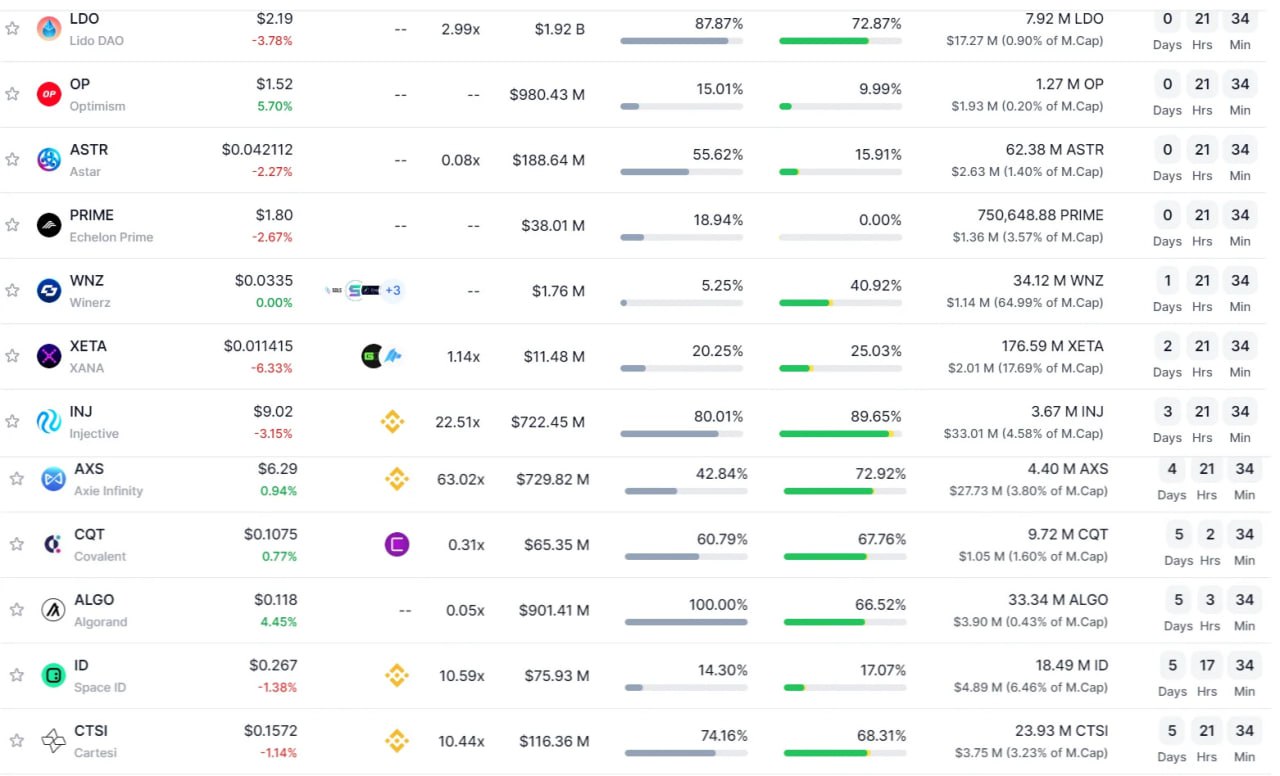Open the ASTR ticker link
Viewport: 1280px width, 776px height.
coord(89,150)
